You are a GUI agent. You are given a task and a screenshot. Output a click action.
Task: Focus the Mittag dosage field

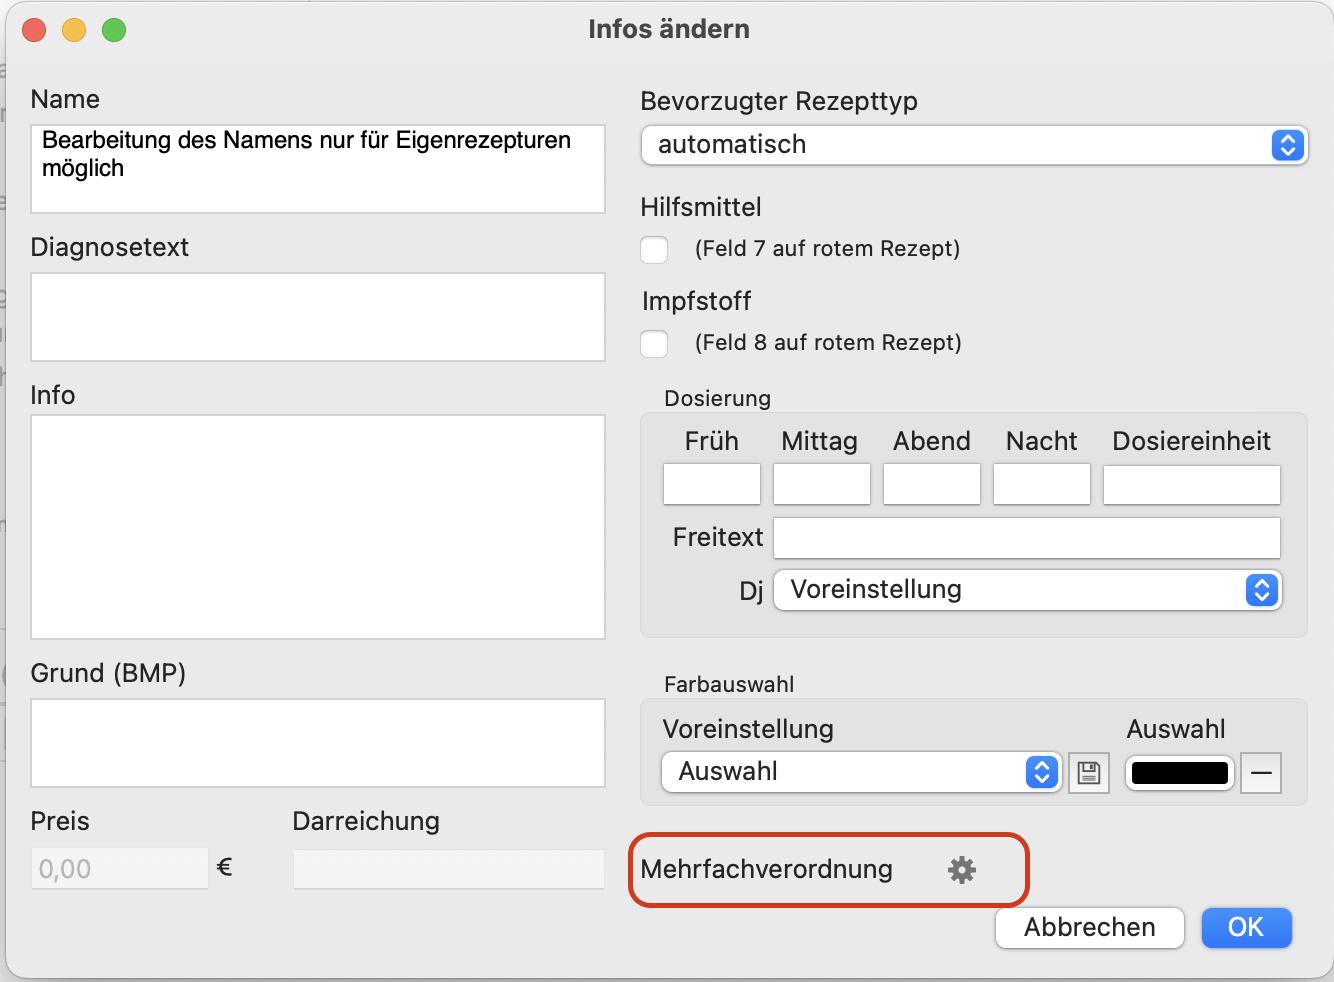[822, 484]
